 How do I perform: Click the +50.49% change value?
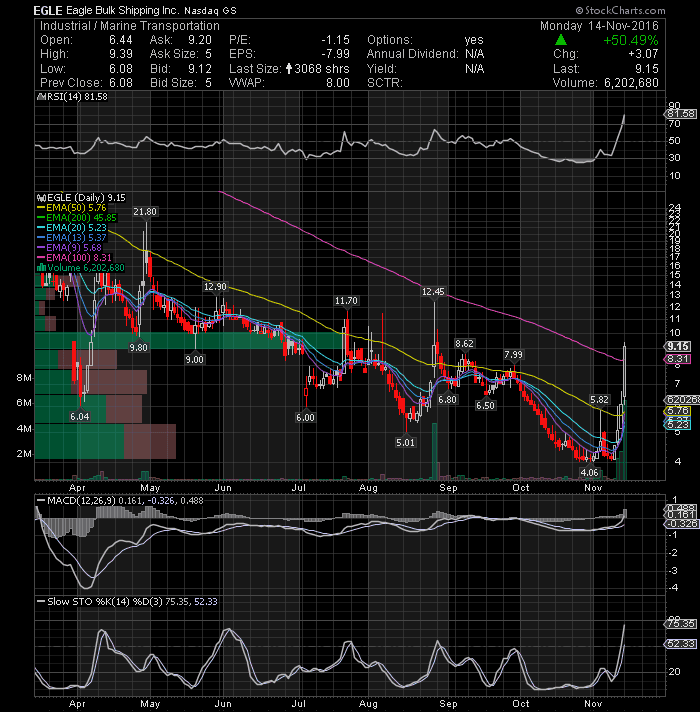631,40
